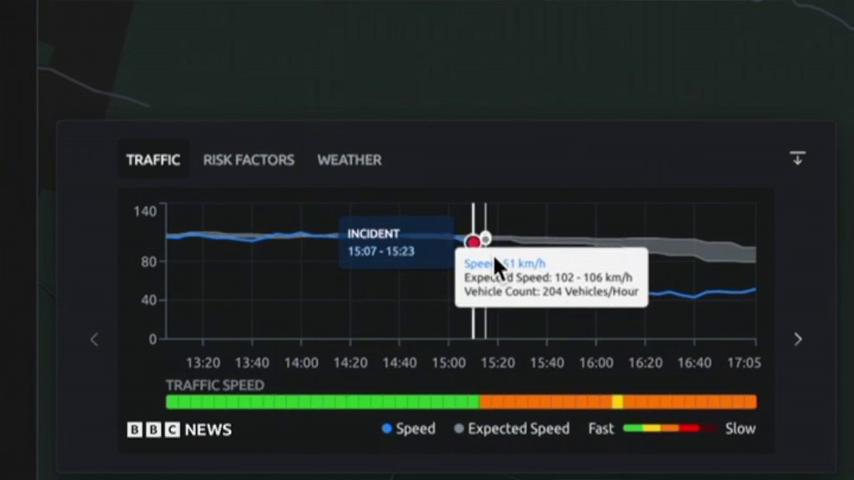Click the red incident marker dot

[x=473, y=242]
